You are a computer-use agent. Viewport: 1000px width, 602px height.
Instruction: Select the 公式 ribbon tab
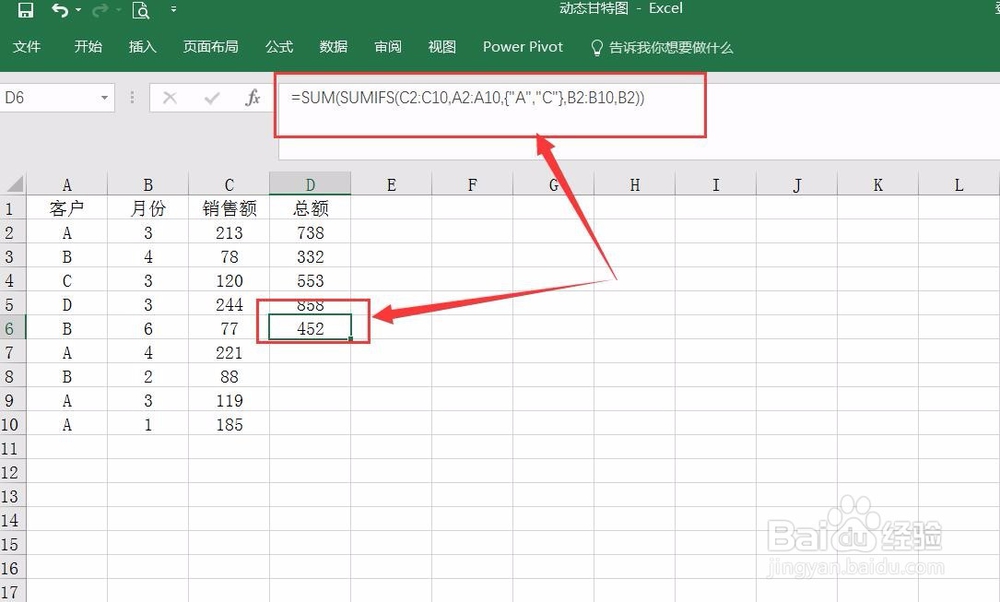tap(279, 46)
